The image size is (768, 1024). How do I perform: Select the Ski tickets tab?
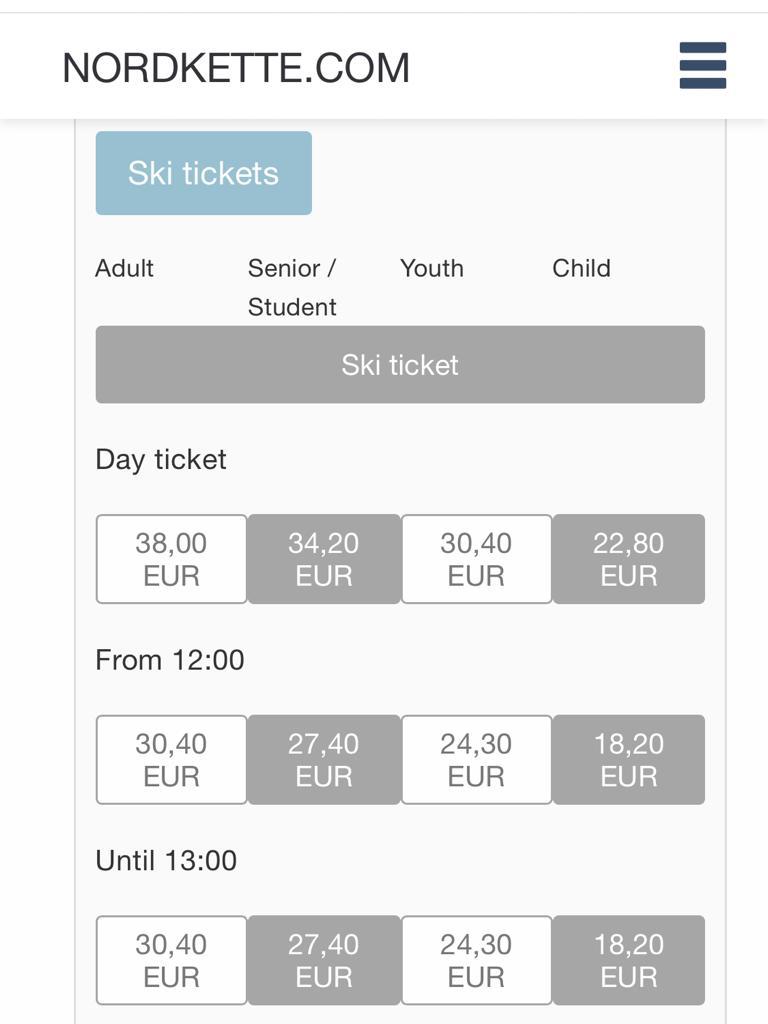tap(203, 173)
